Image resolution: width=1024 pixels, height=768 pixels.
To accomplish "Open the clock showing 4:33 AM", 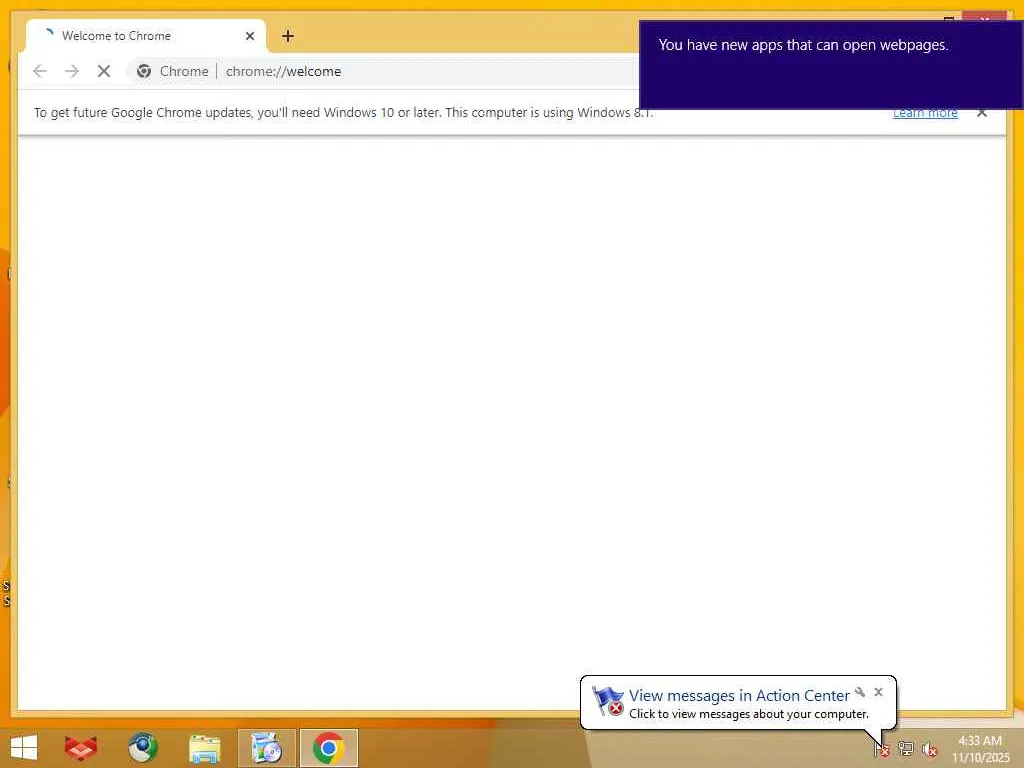I will point(980,749).
